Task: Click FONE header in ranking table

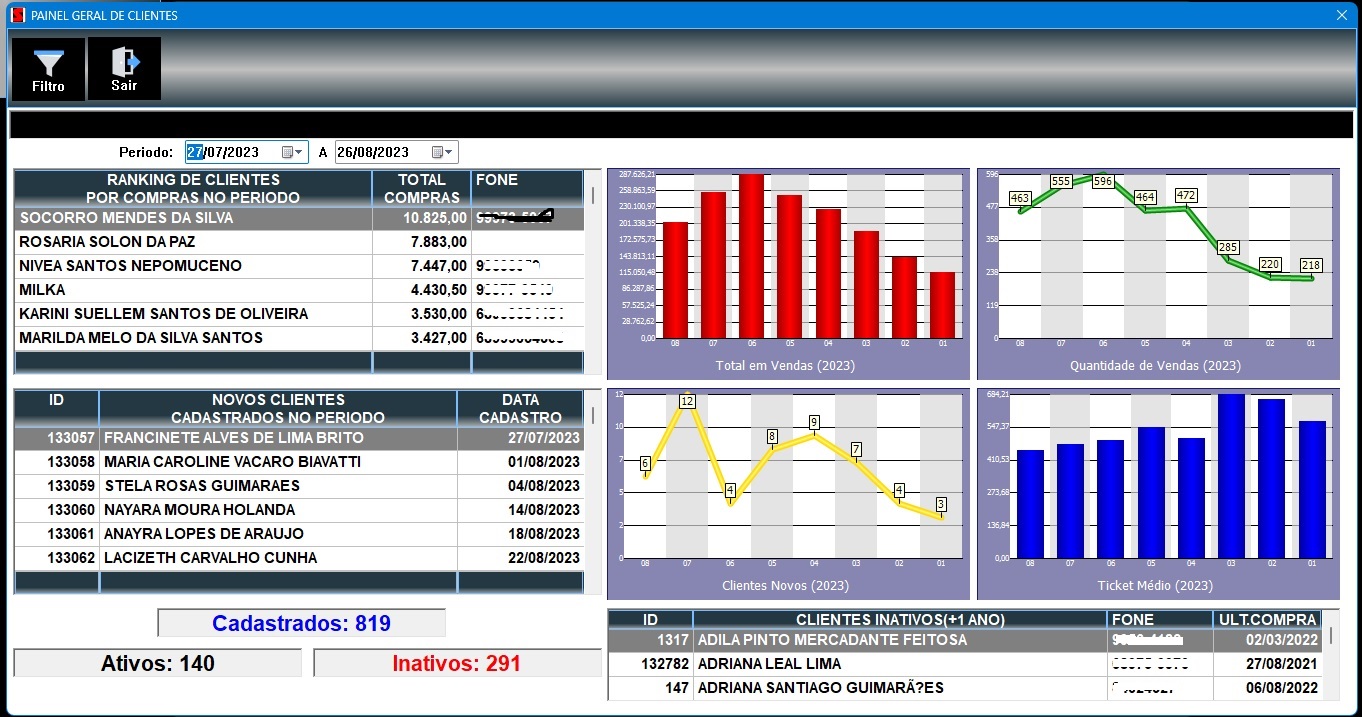Action: [527, 189]
